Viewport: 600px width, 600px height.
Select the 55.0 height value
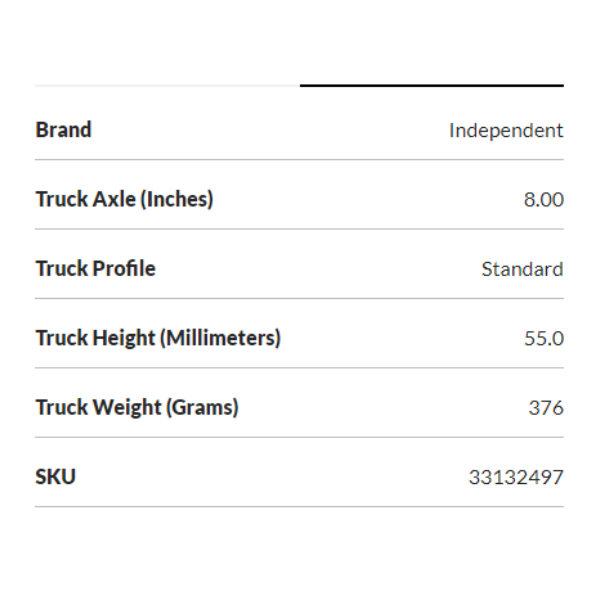(x=543, y=338)
